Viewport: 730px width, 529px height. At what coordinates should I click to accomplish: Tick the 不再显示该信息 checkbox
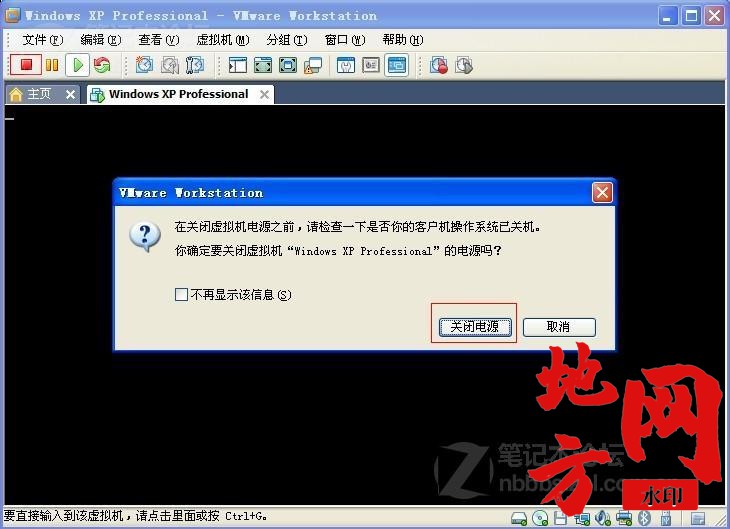coord(181,294)
